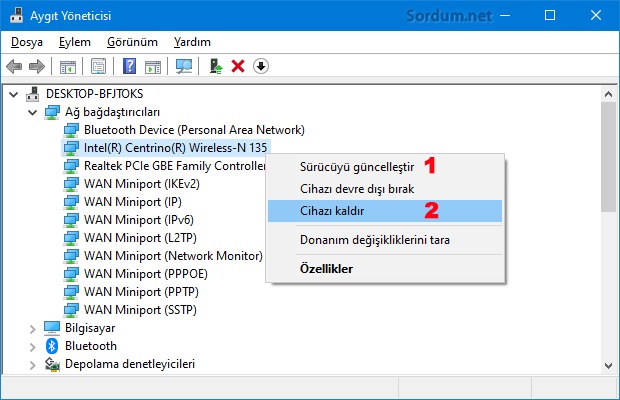Click Cihazı devre dışı bırak option
This screenshot has height=400, width=620.
(x=356, y=188)
